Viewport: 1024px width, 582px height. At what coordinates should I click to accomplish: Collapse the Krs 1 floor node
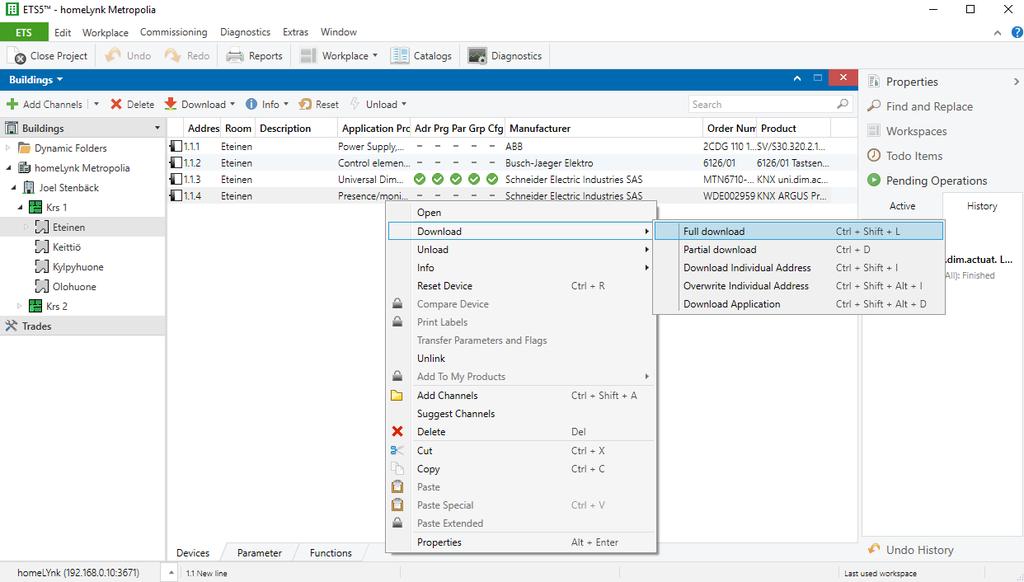tap(20, 207)
